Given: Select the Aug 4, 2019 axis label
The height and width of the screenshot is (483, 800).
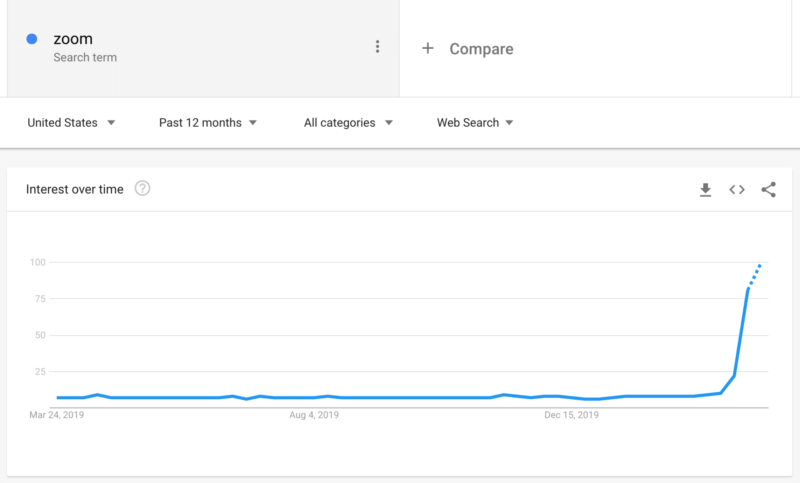Looking at the screenshot, I should [x=312, y=415].
